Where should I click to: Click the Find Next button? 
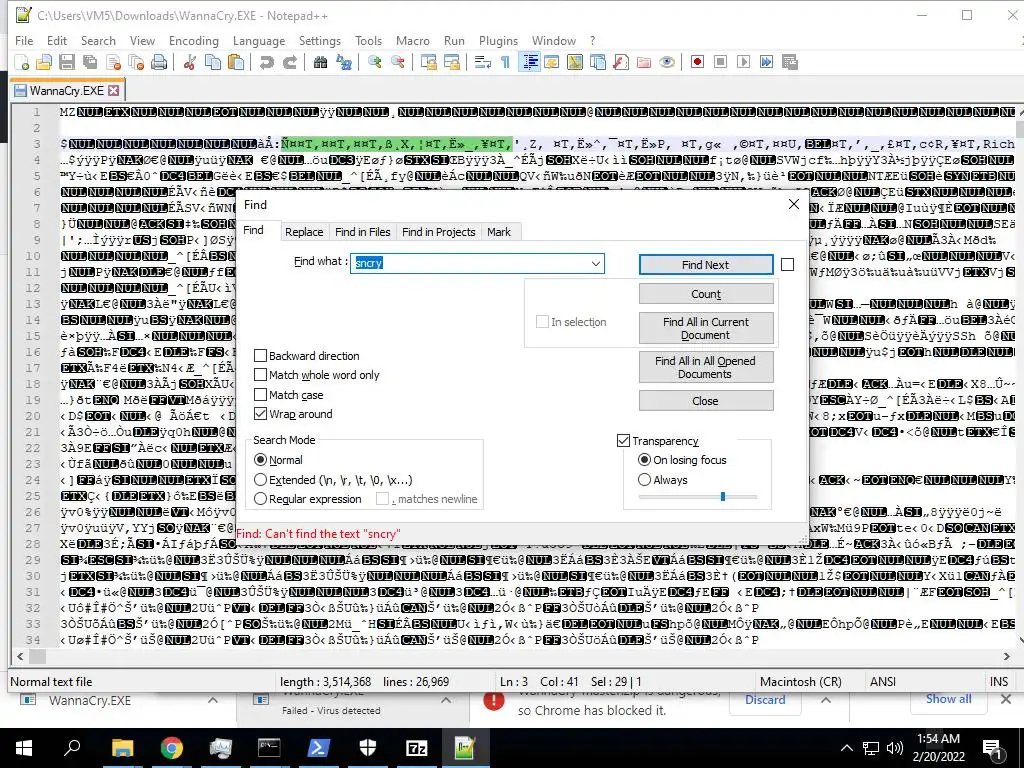(x=706, y=264)
